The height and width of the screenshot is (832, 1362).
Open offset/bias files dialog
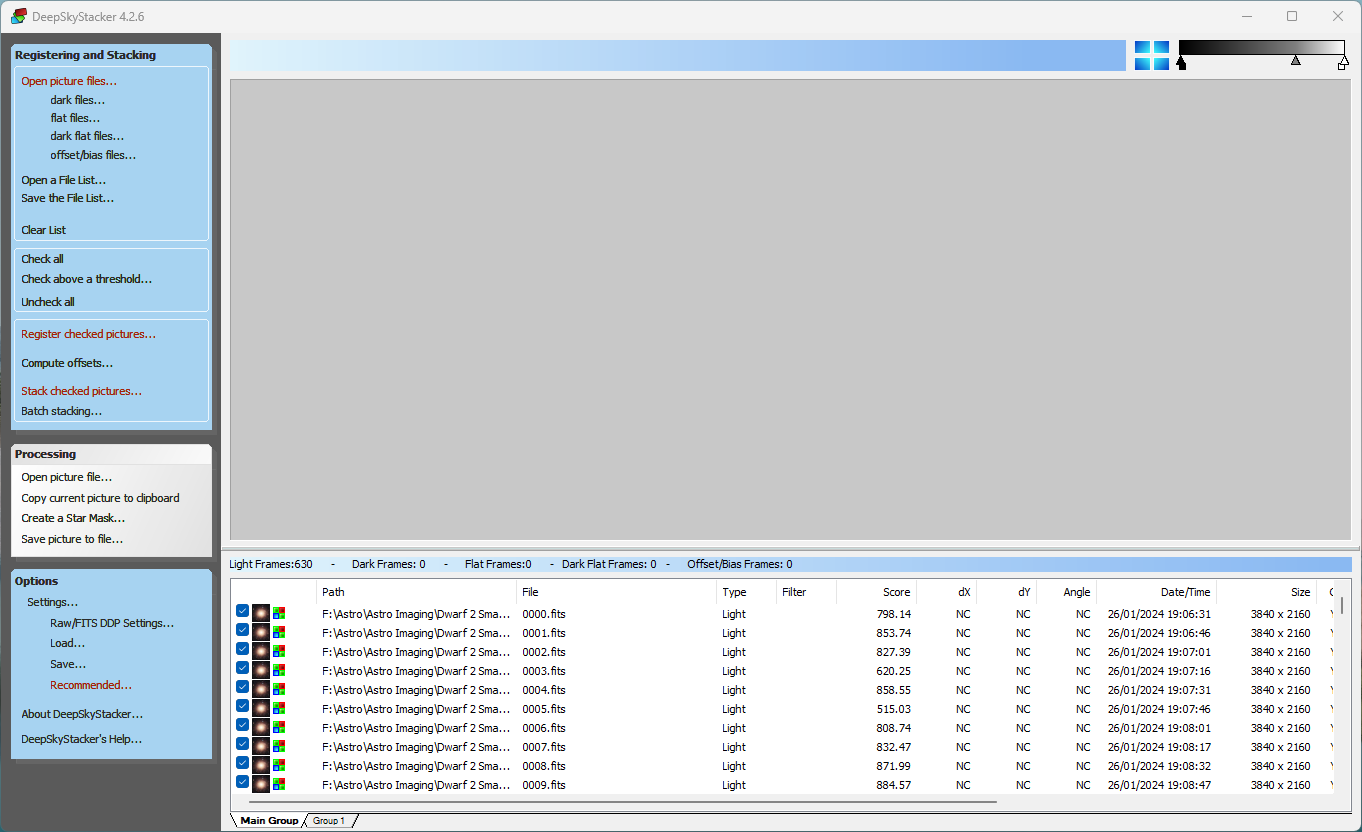[93, 155]
